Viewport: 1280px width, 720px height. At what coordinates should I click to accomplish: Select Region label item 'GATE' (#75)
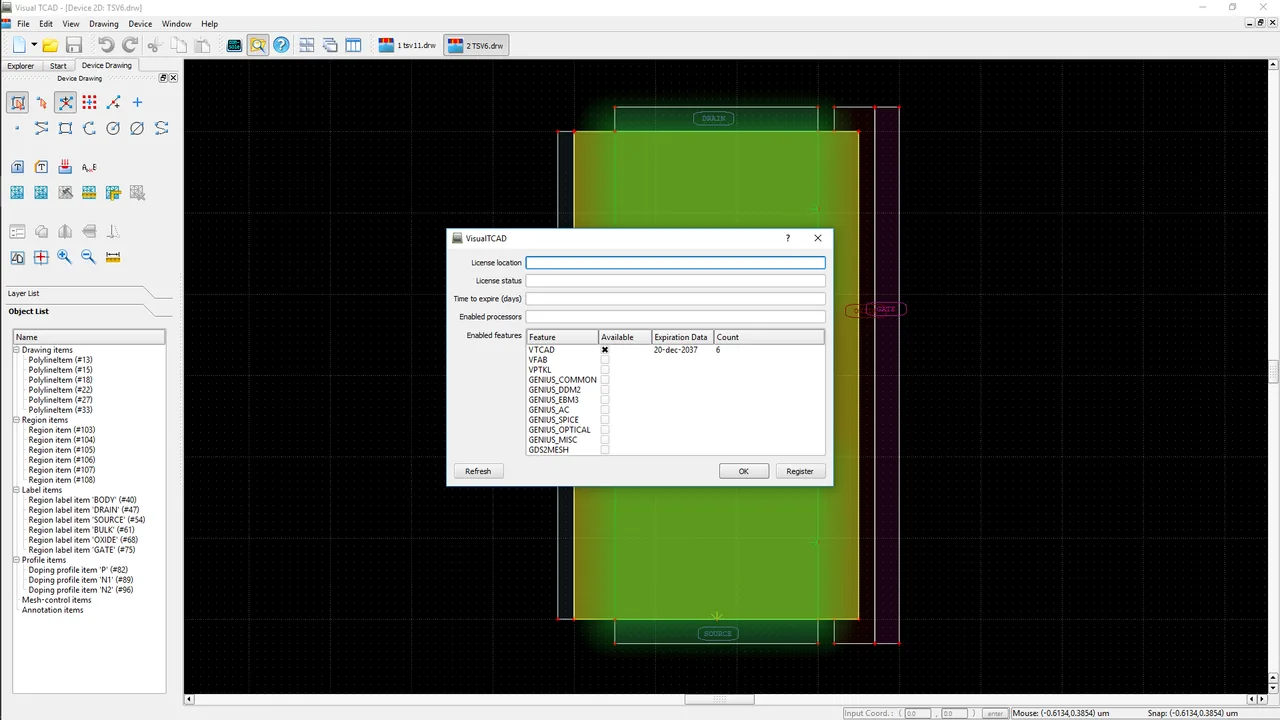click(x=82, y=550)
